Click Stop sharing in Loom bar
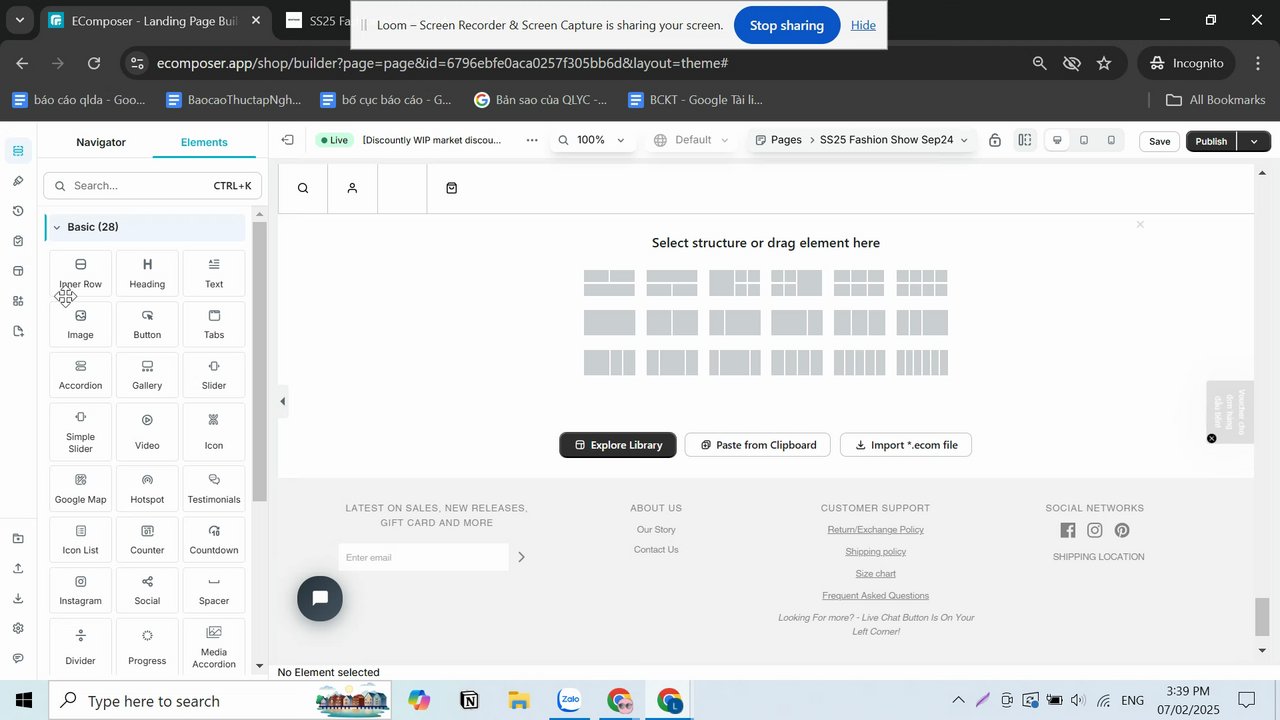Image resolution: width=1280 pixels, height=720 pixels. pyautogui.click(x=787, y=25)
